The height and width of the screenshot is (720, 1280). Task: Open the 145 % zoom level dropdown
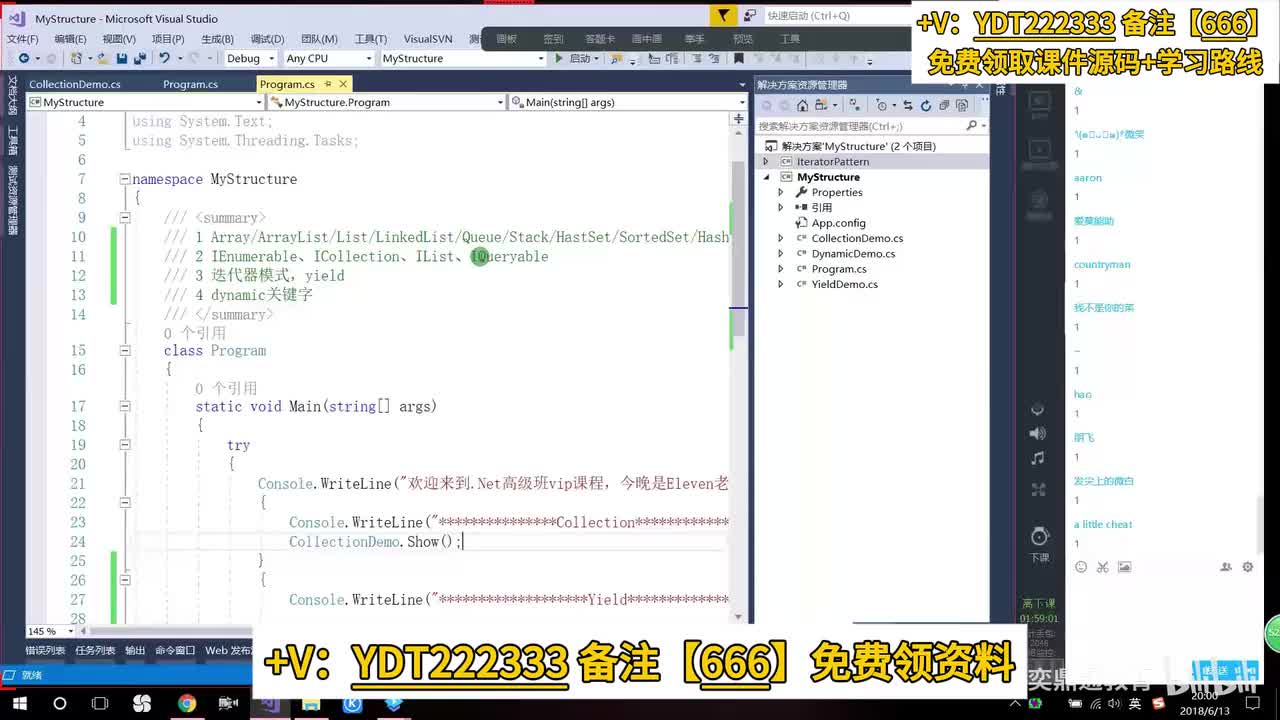50,631
